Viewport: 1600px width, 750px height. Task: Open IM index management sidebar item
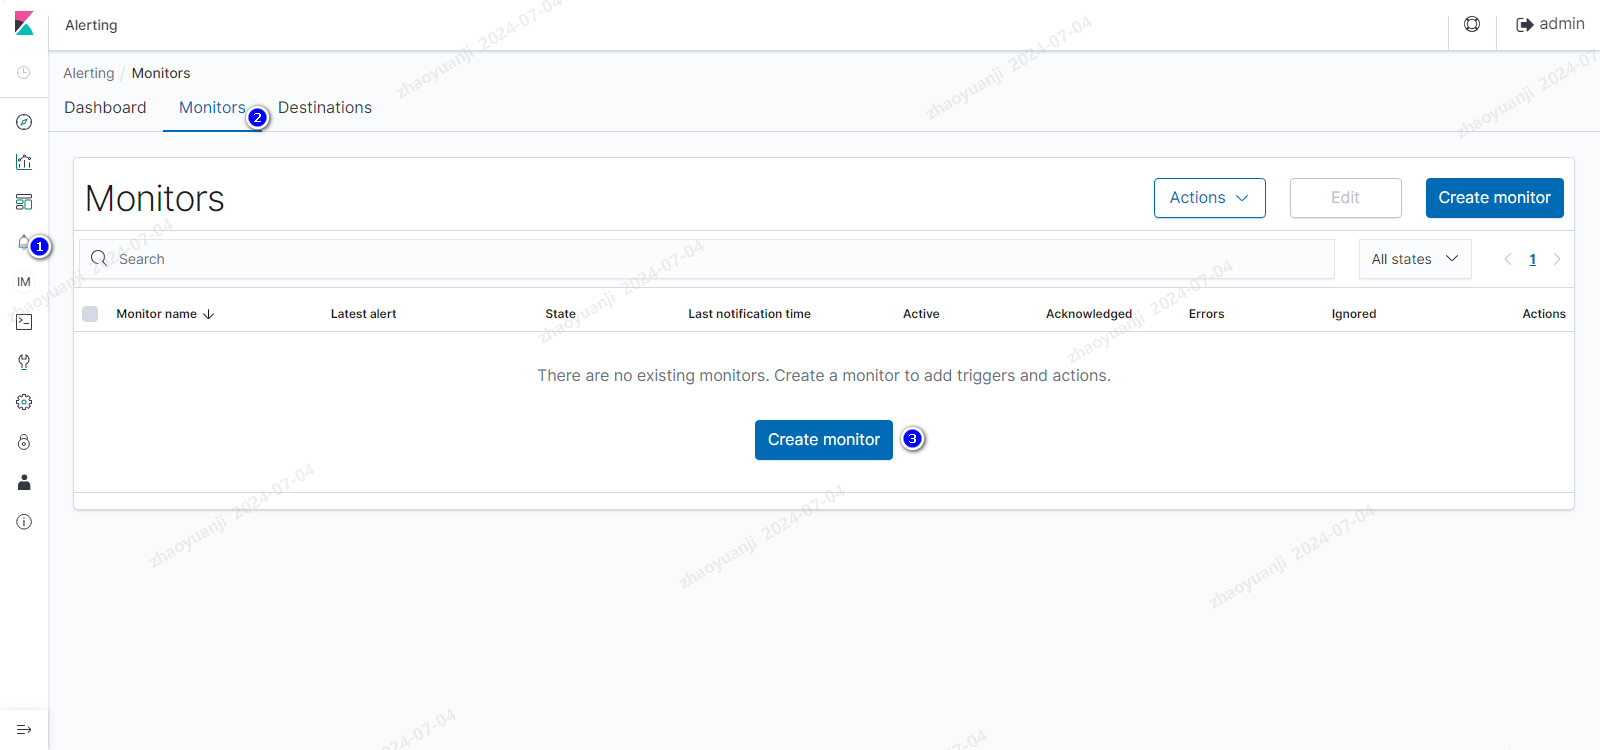[x=24, y=282]
